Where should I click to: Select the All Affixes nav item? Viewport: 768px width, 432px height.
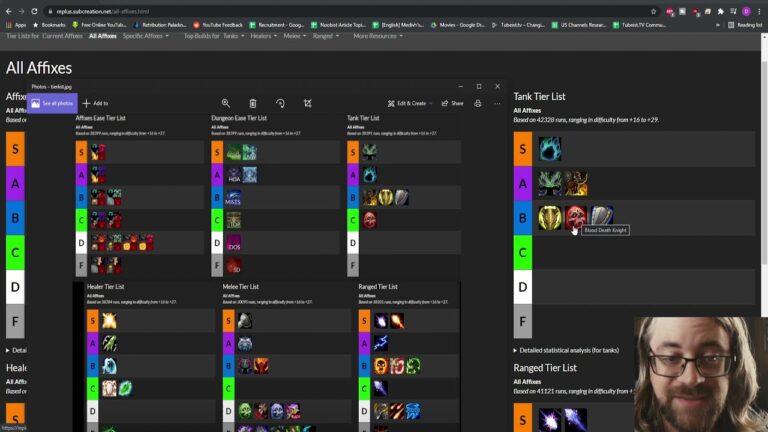(x=103, y=36)
